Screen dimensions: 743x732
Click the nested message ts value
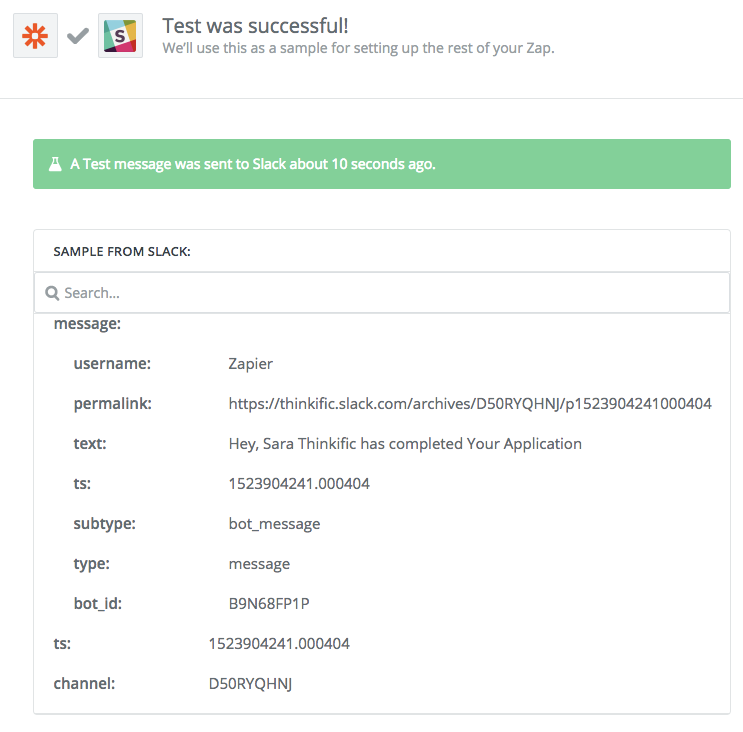(x=299, y=484)
